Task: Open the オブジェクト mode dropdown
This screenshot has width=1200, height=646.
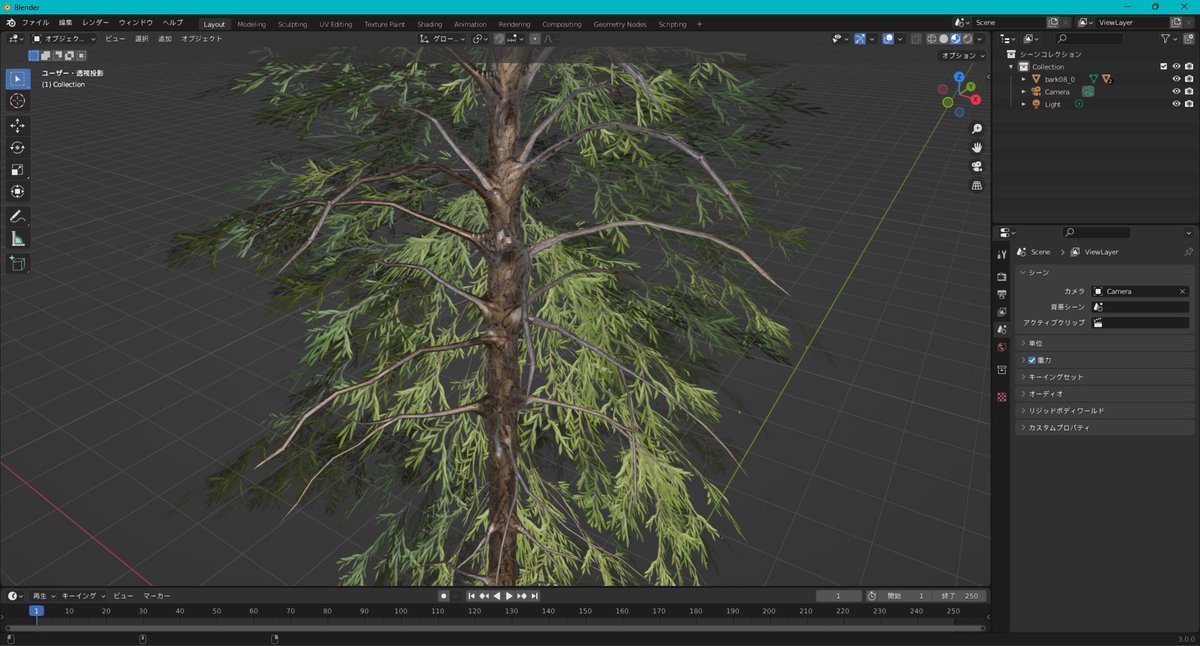Action: pos(64,39)
